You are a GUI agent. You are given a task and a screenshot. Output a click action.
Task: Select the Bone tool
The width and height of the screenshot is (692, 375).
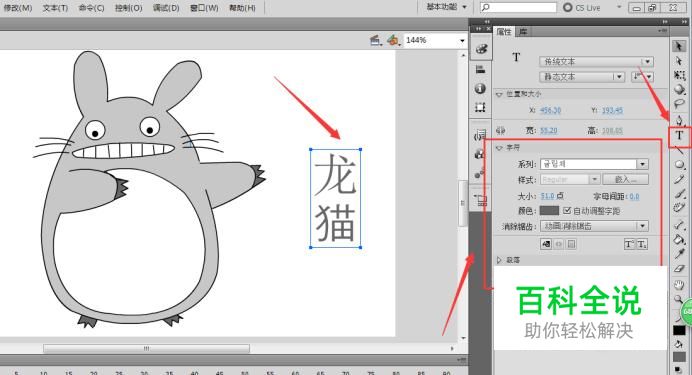point(679,225)
